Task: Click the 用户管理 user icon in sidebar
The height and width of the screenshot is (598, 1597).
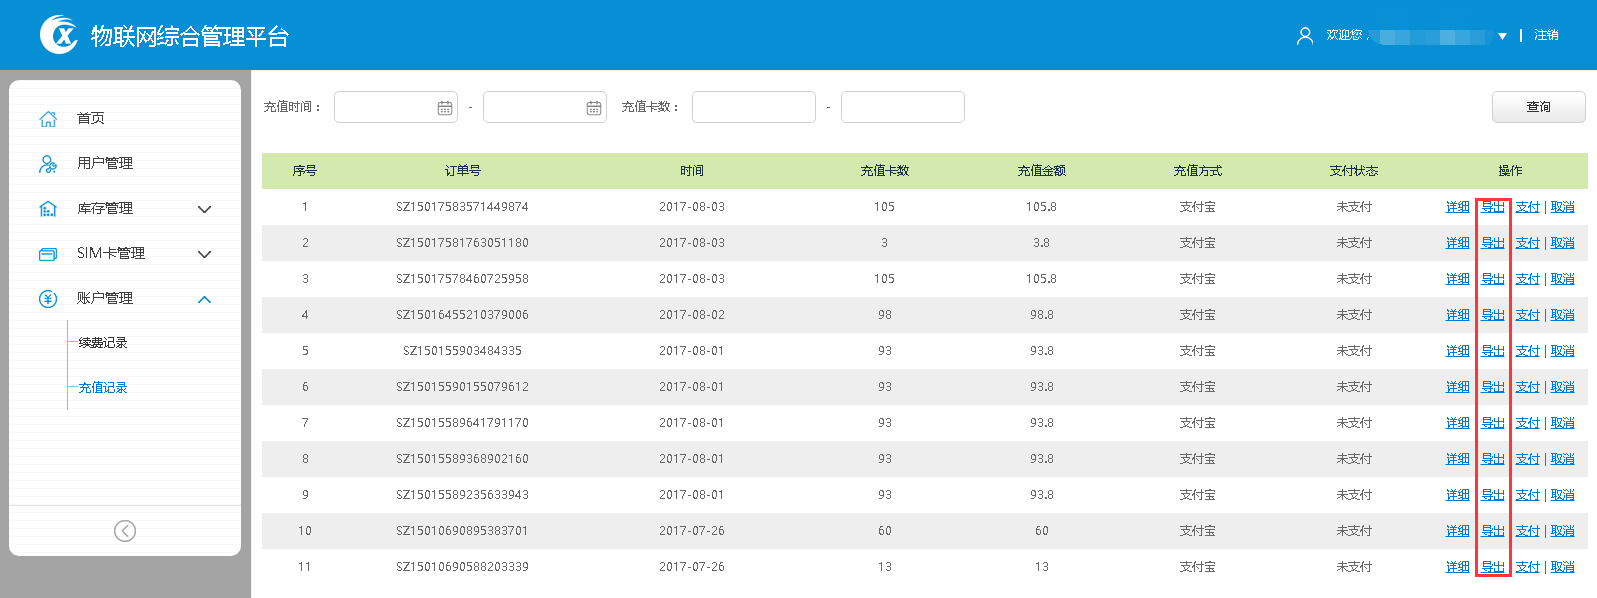Action: pos(48,164)
